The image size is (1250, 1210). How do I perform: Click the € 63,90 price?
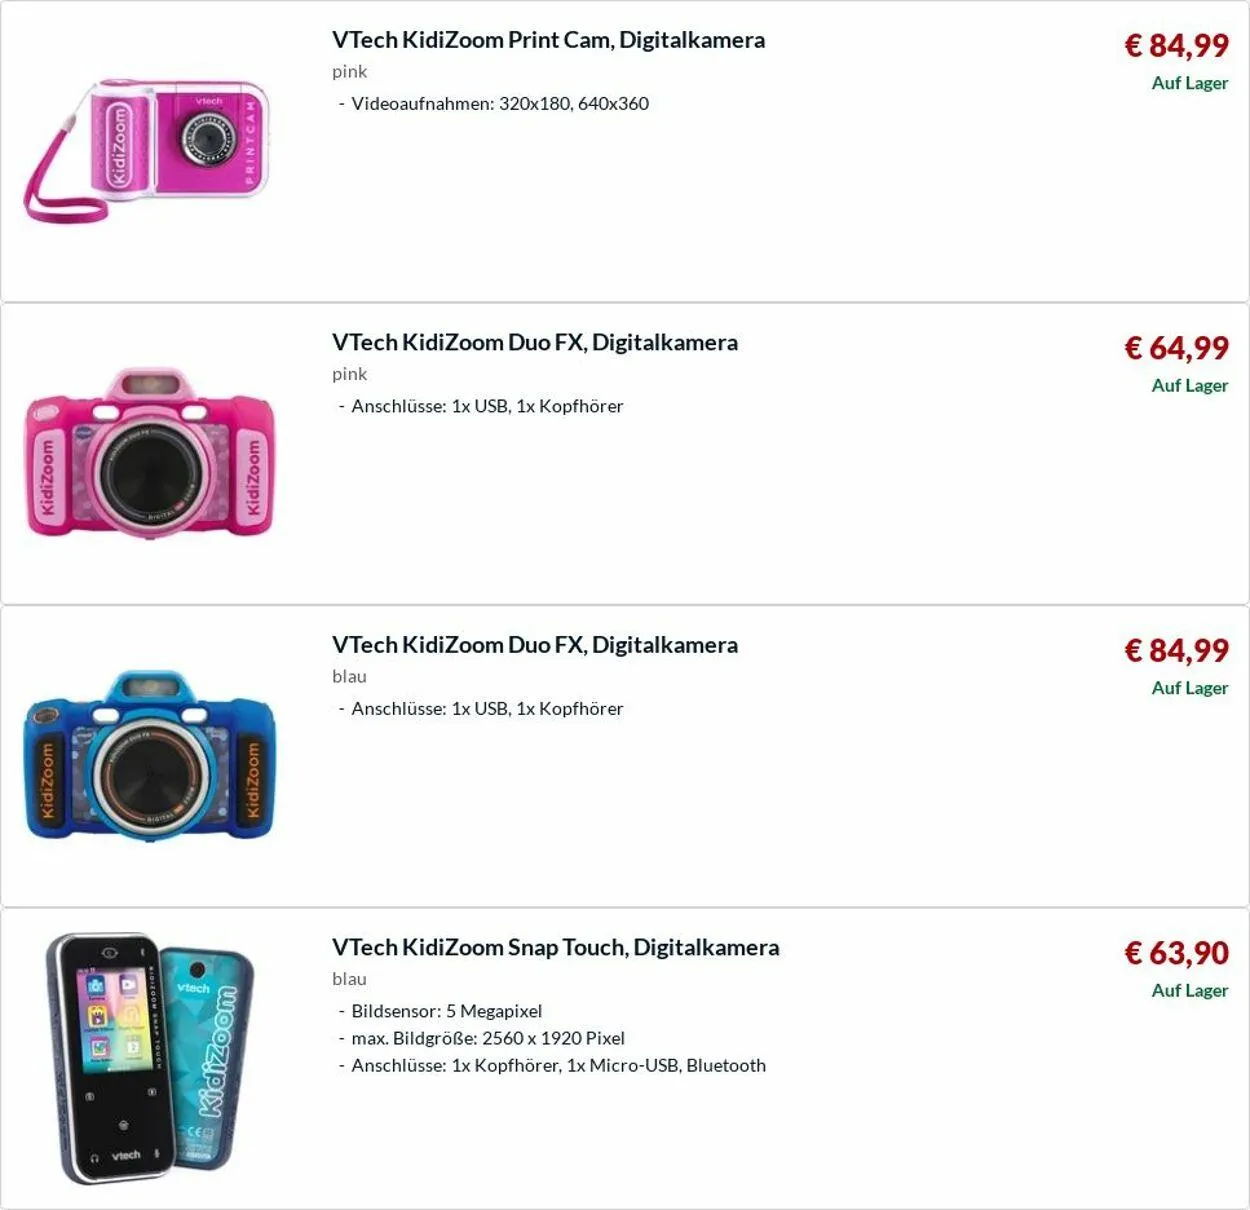click(x=1176, y=953)
